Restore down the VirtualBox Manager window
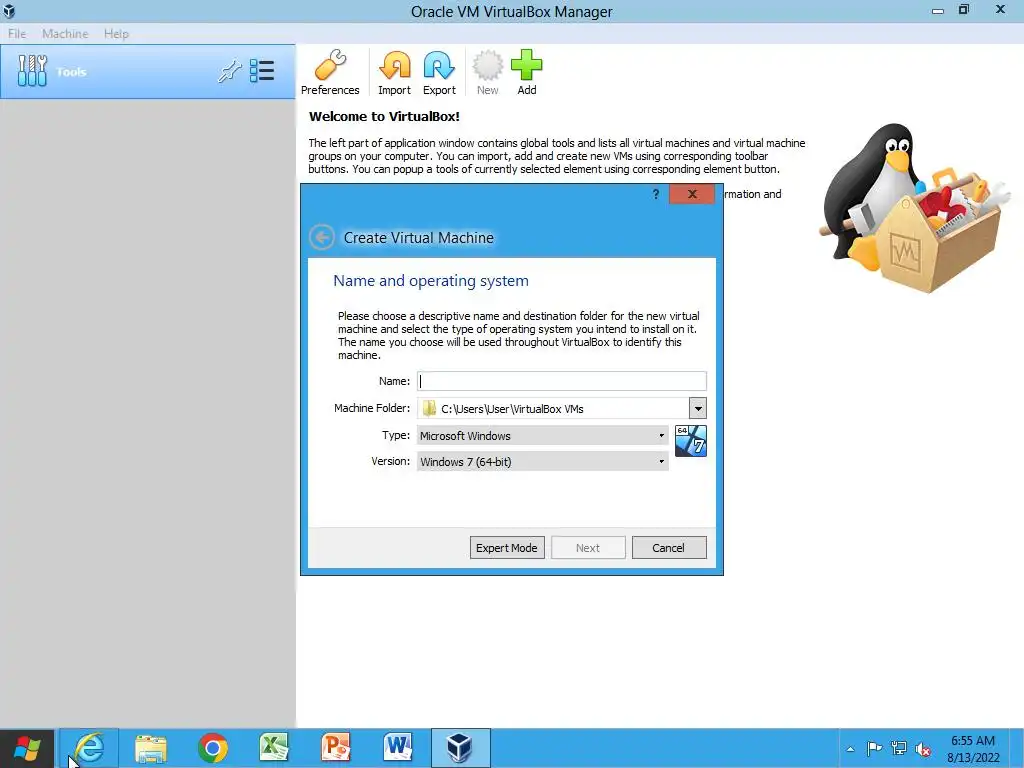 pyautogui.click(x=964, y=10)
